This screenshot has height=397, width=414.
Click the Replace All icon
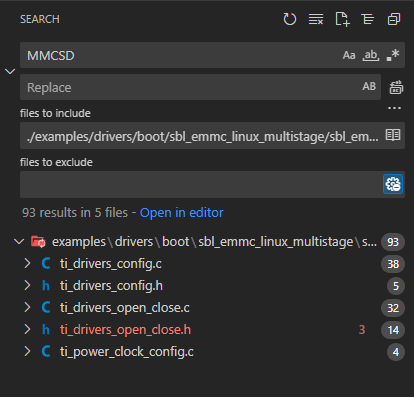pos(396,87)
